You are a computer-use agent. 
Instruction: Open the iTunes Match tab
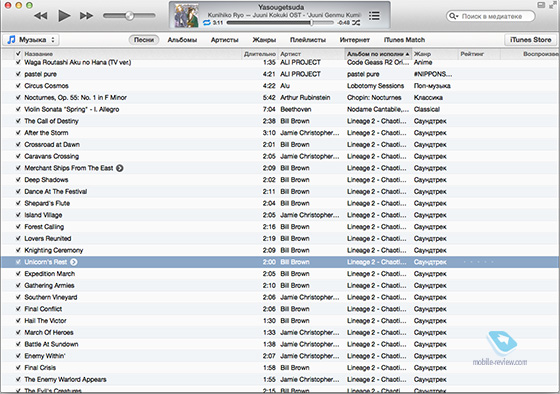pos(404,40)
